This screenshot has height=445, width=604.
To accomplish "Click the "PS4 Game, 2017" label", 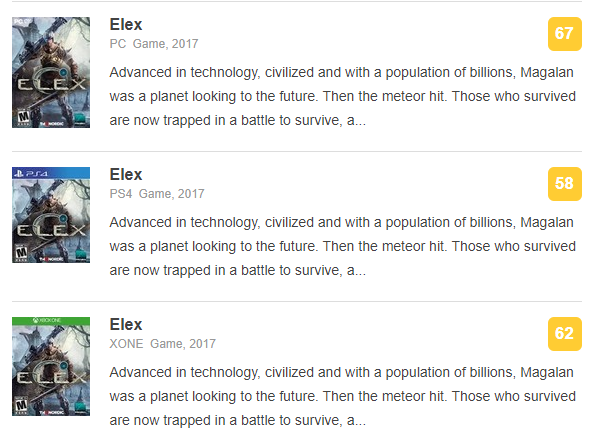I will point(157,194).
